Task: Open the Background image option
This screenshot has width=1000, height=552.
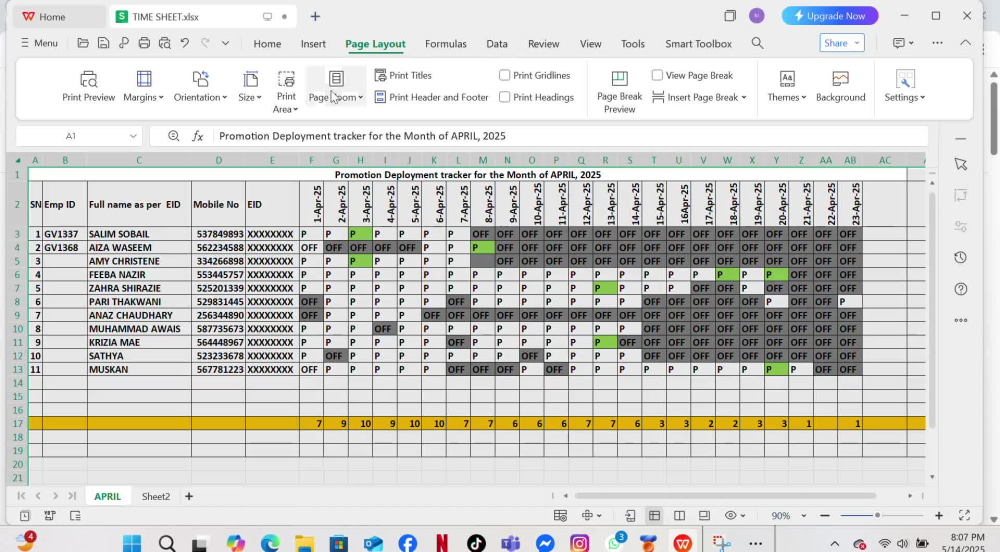Action: point(840,86)
